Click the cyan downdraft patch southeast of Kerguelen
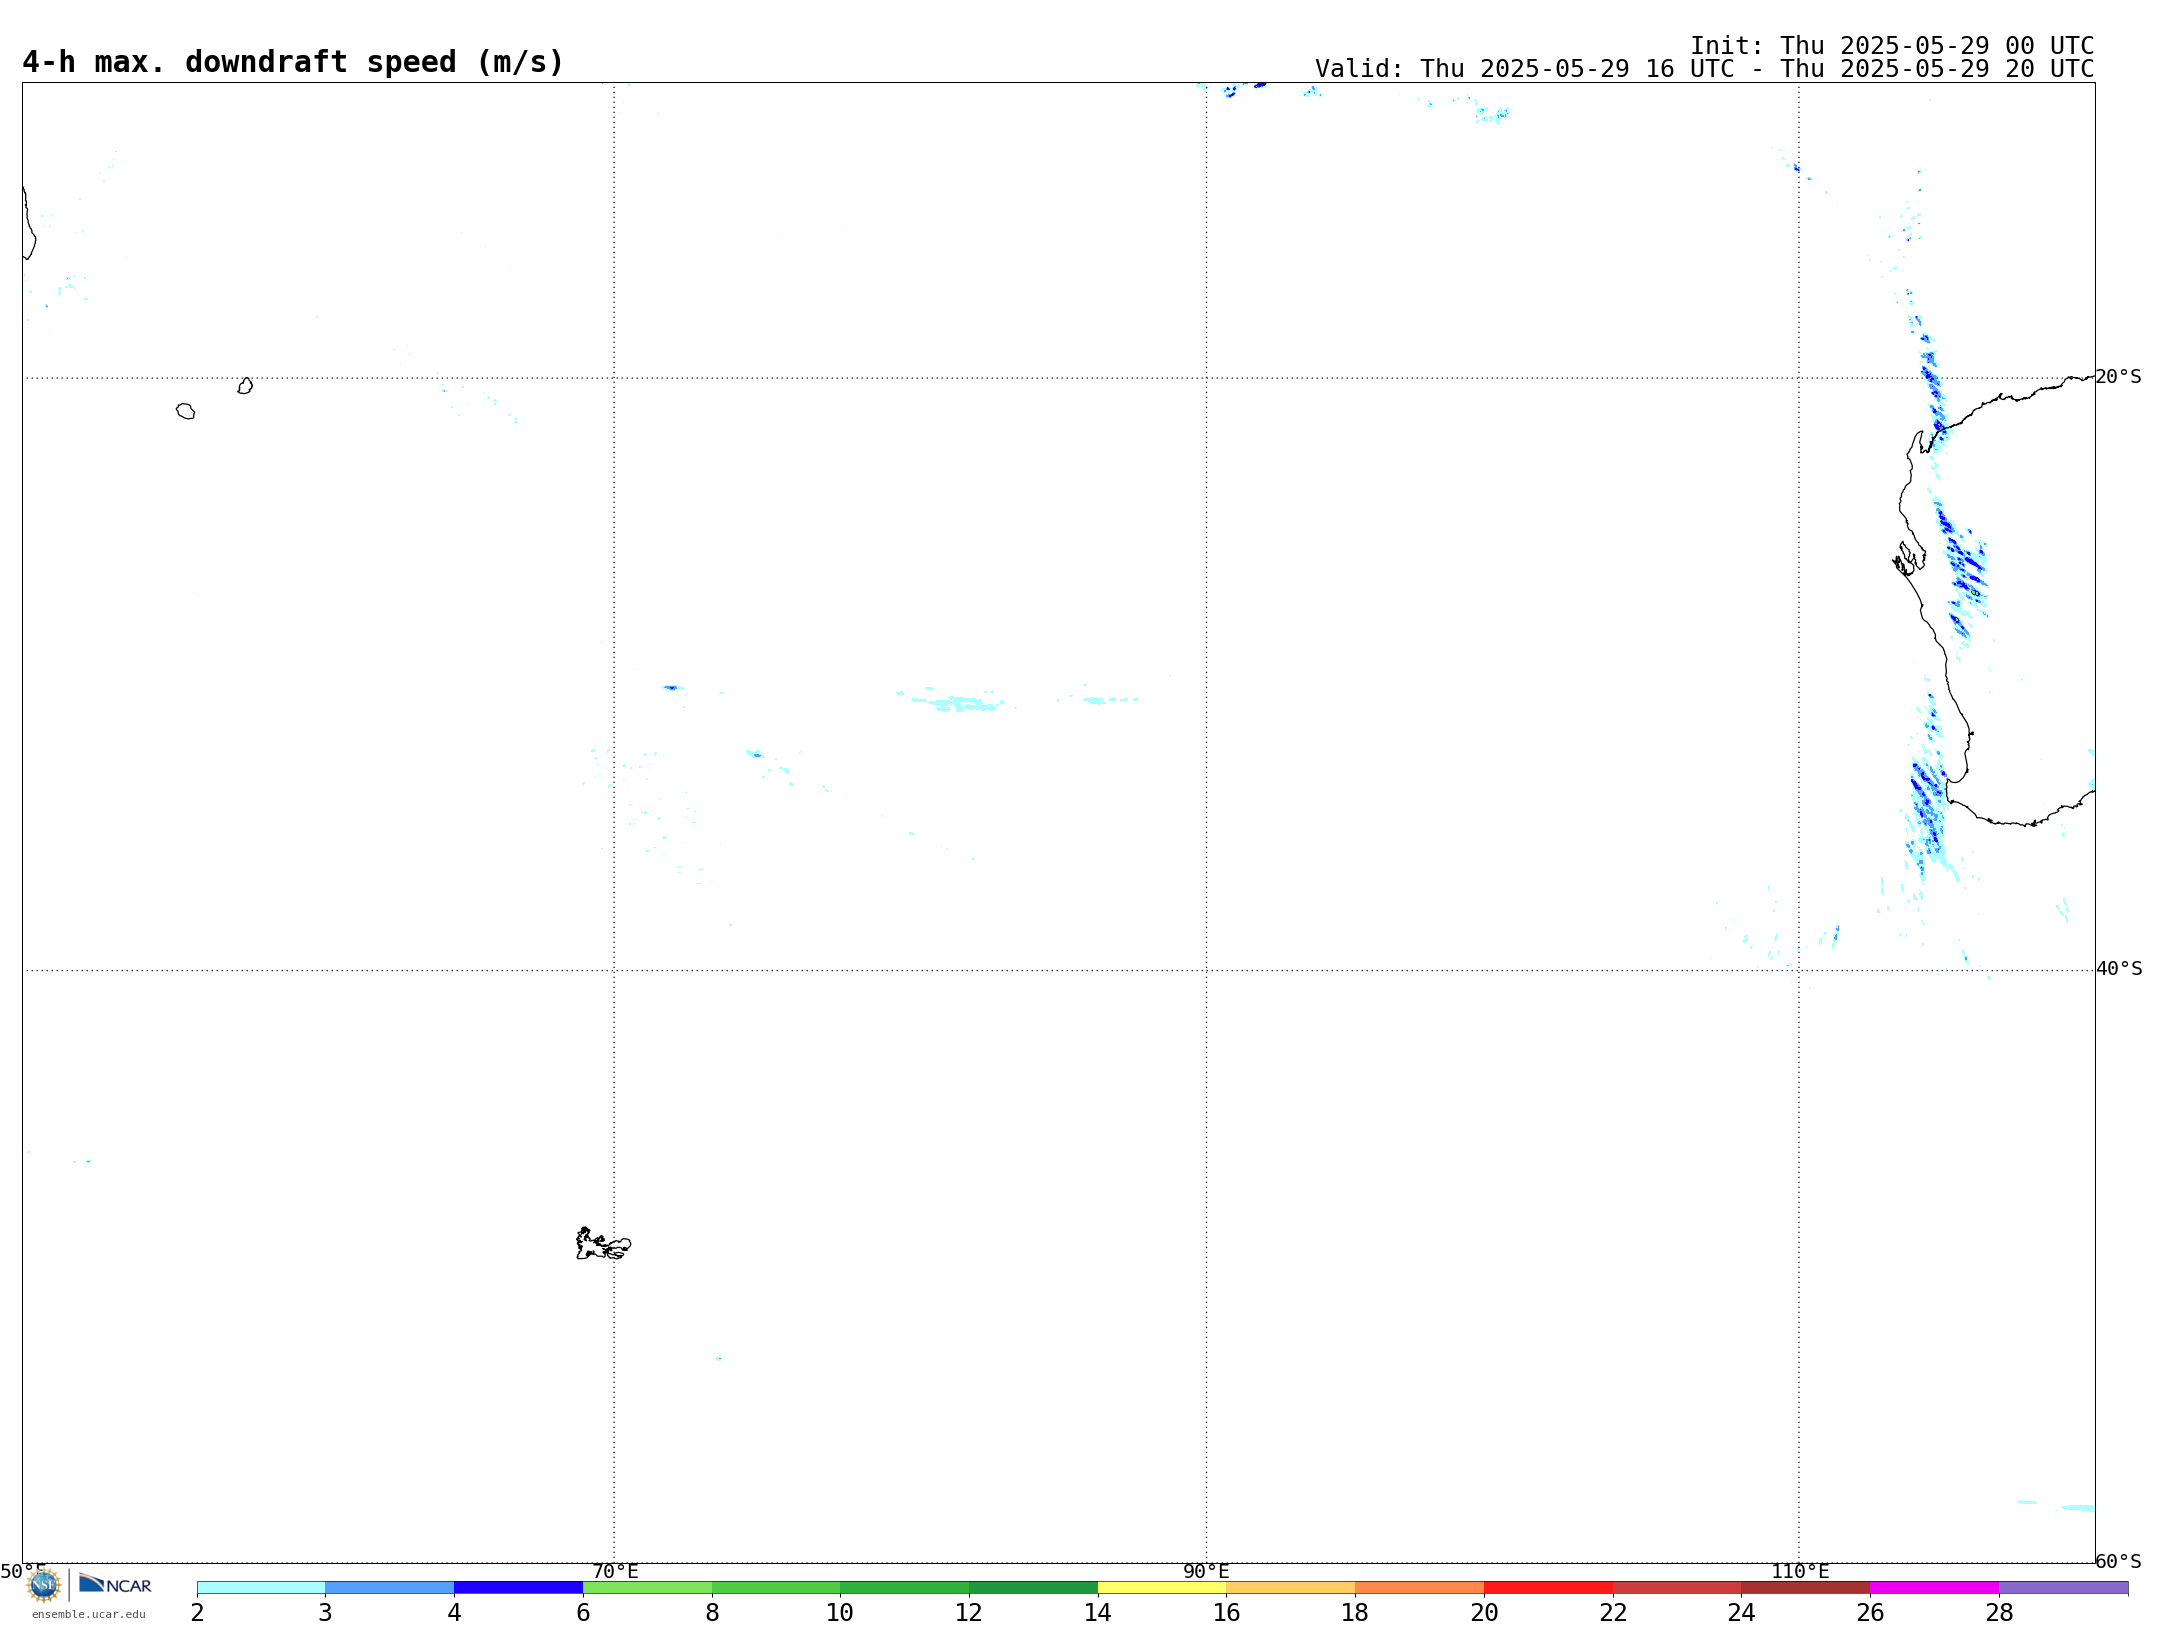The width and height of the screenshot is (2160, 1626). (x=718, y=1358)
